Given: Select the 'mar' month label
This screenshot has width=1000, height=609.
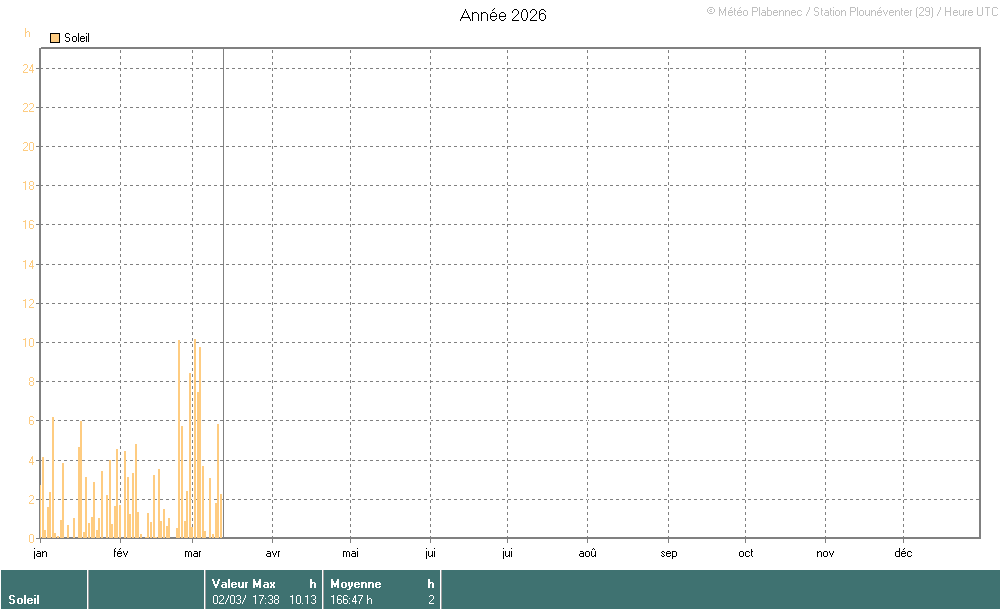Looking at the screenshot, I should click(193, 553).
